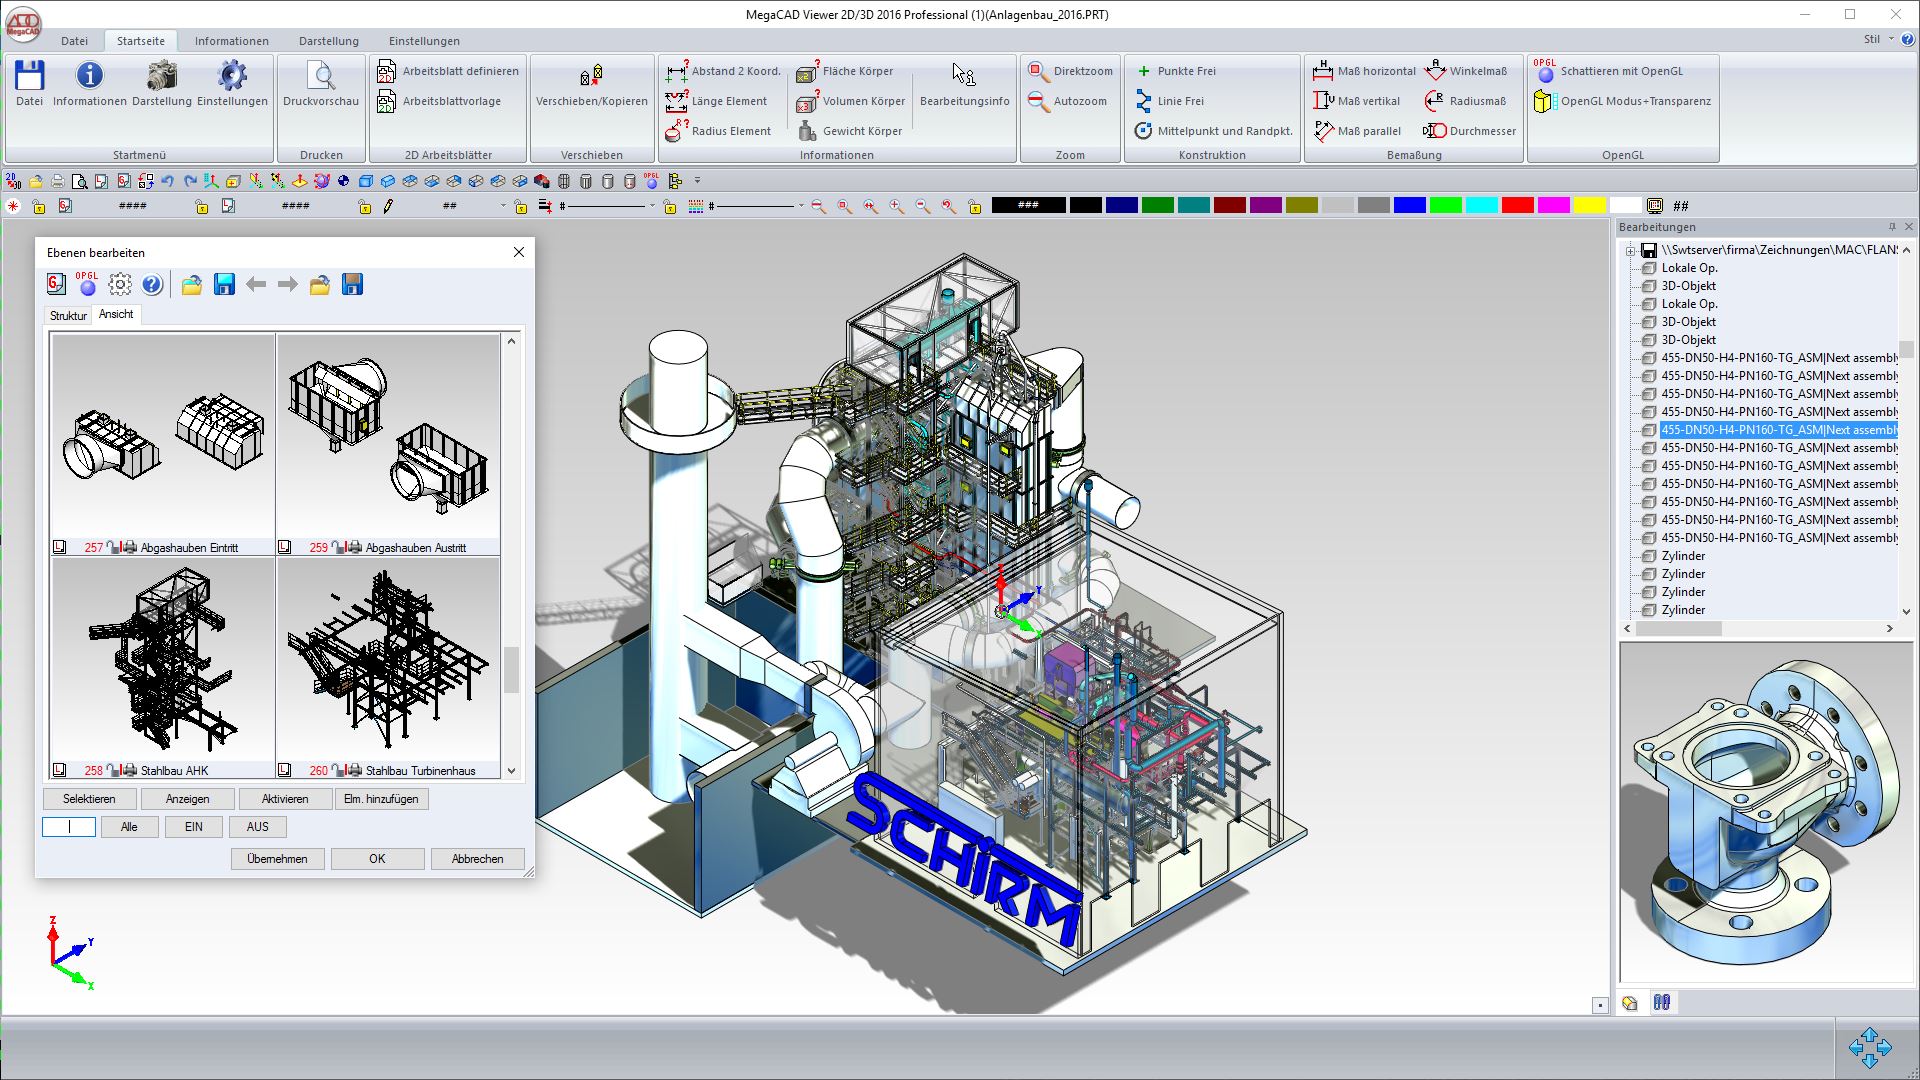Click the Elm. hinzufügen button
The image size is (1920, 1080).
point(381,799)
